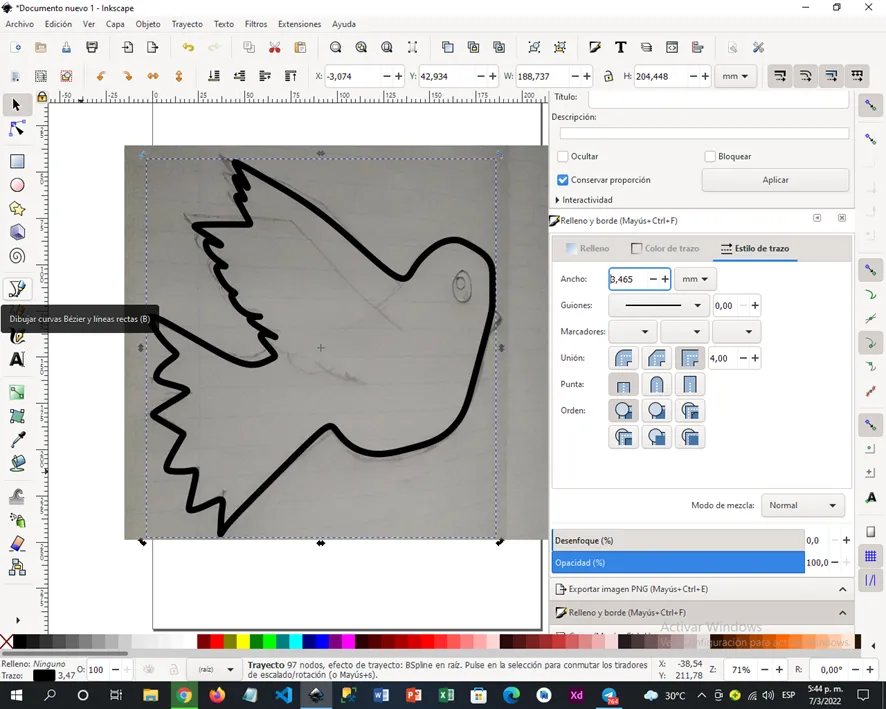Open the Modo de mezcla dropdown
Viewport: 886px width, 709px height.
click(803, 506)
